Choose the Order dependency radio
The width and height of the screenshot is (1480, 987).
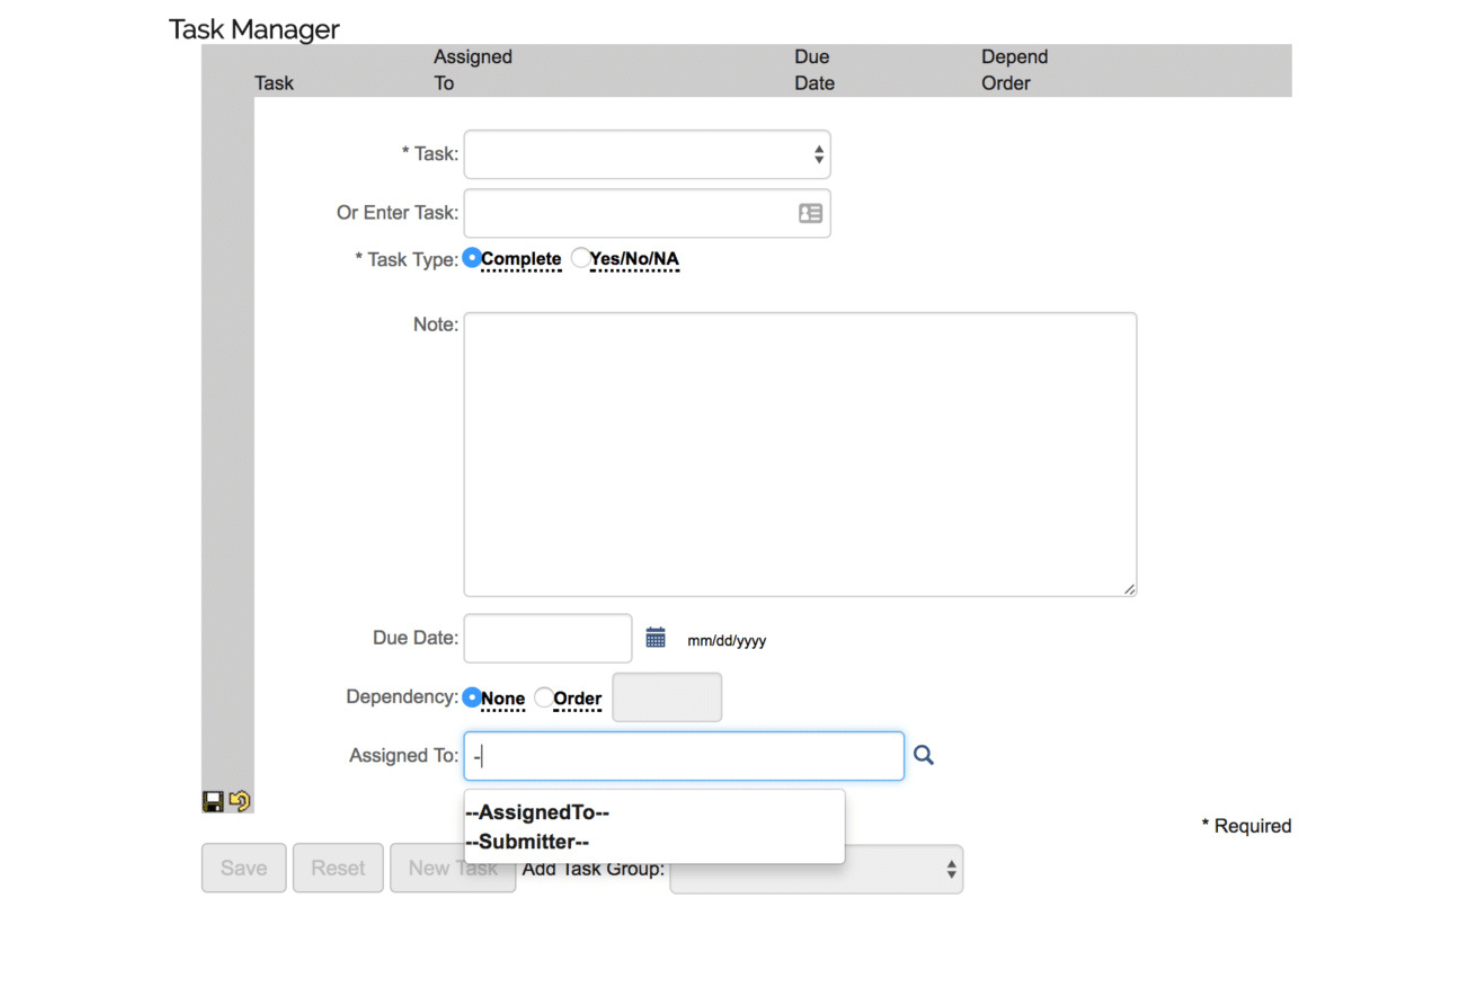pos(544,698)
